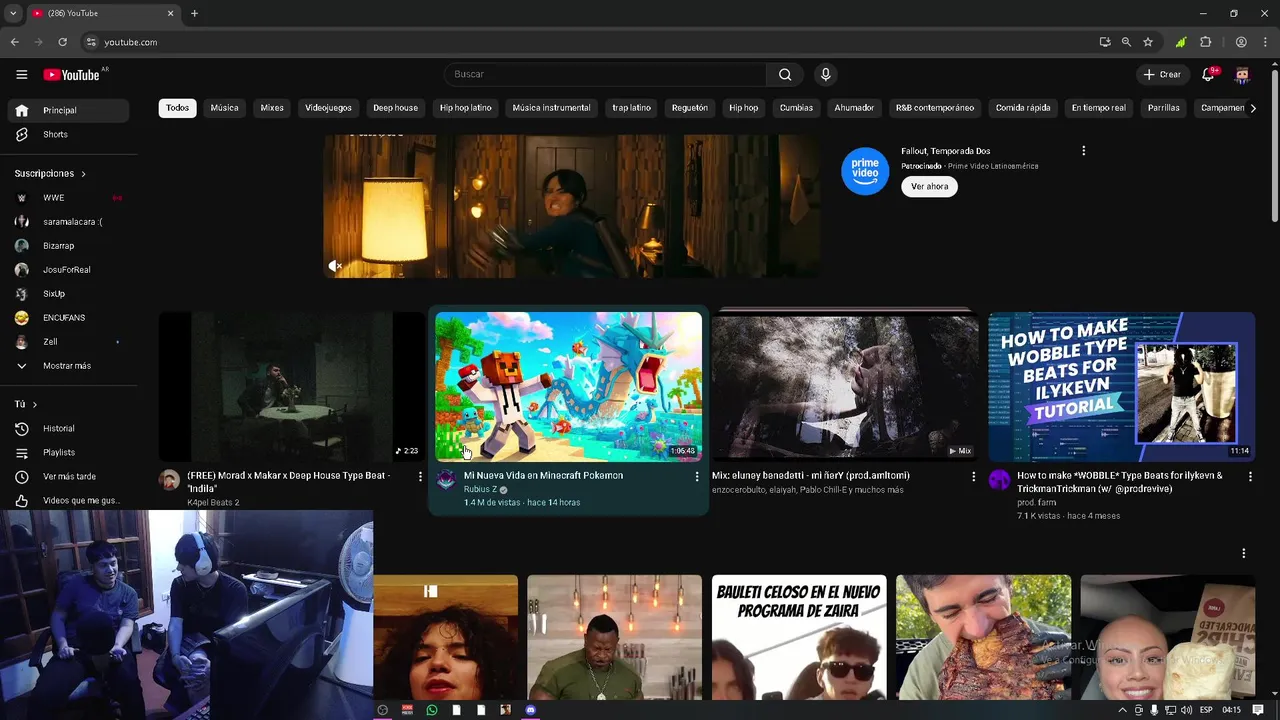Select the trap latino chip

(631, 108)
